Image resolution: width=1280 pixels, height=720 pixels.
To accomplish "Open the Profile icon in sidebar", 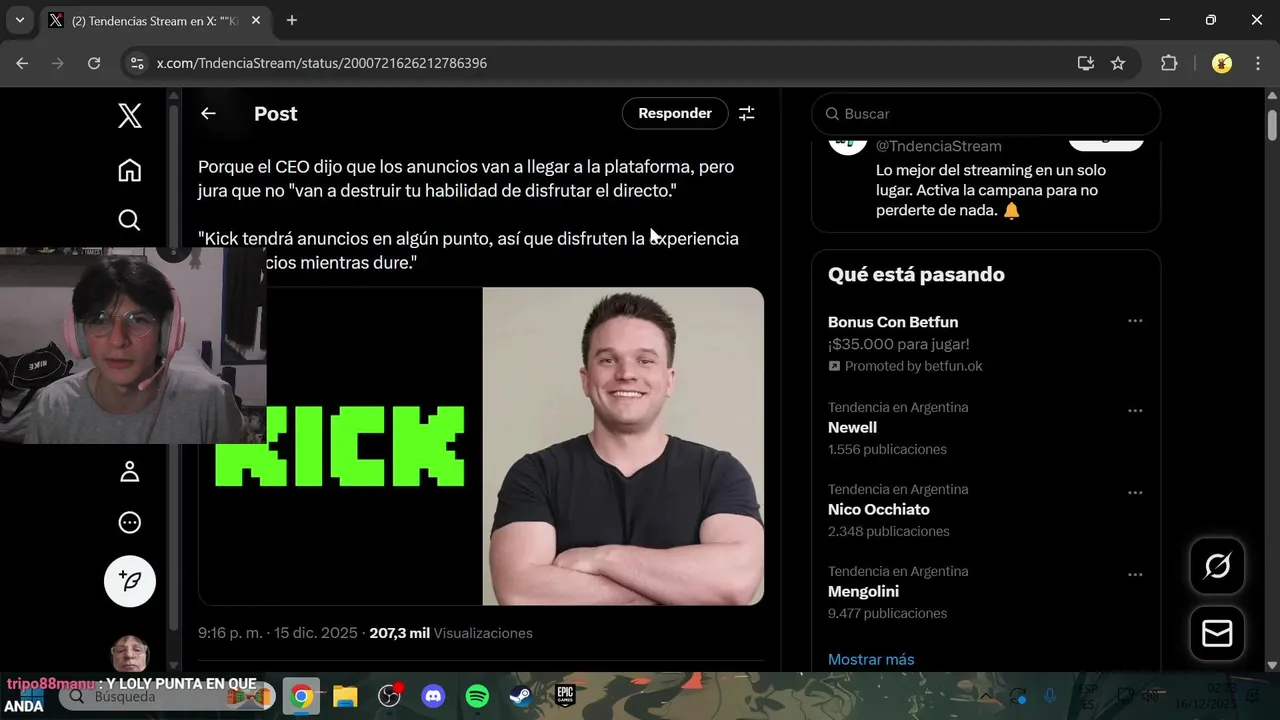I will point(130,472).
